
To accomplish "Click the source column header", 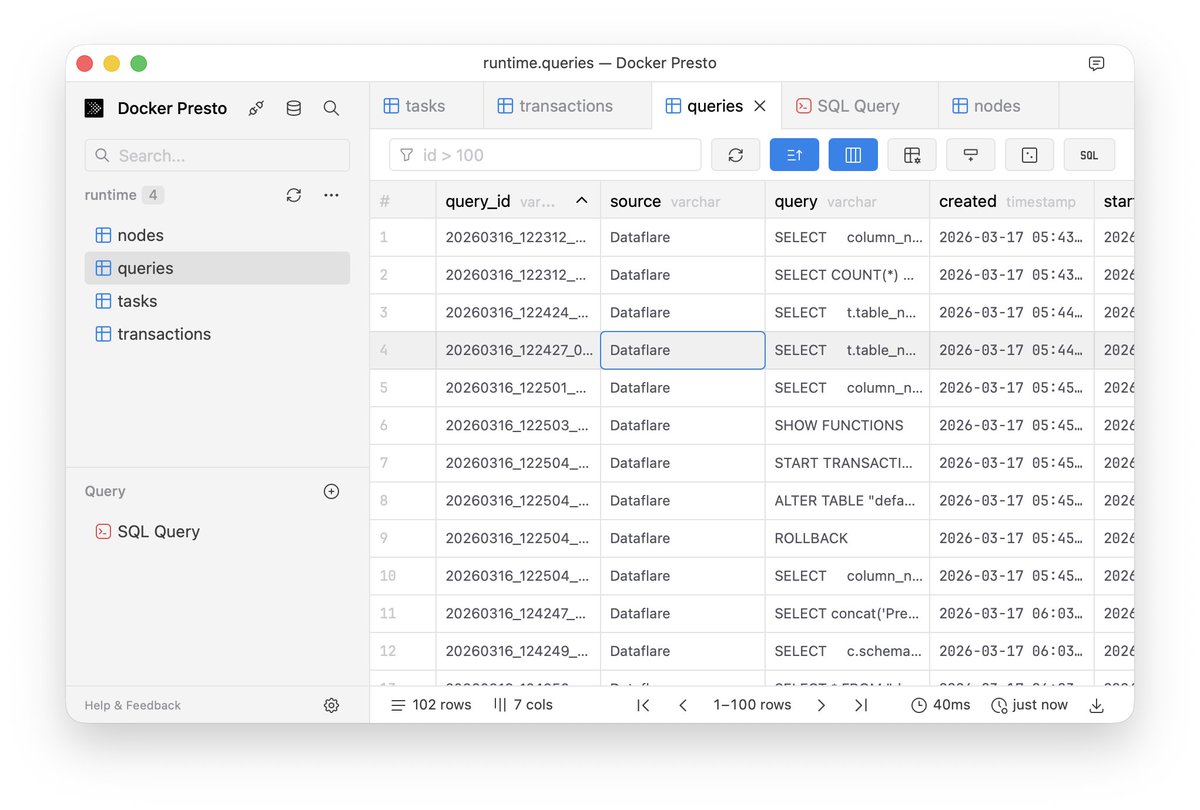I will click(683, 201).
